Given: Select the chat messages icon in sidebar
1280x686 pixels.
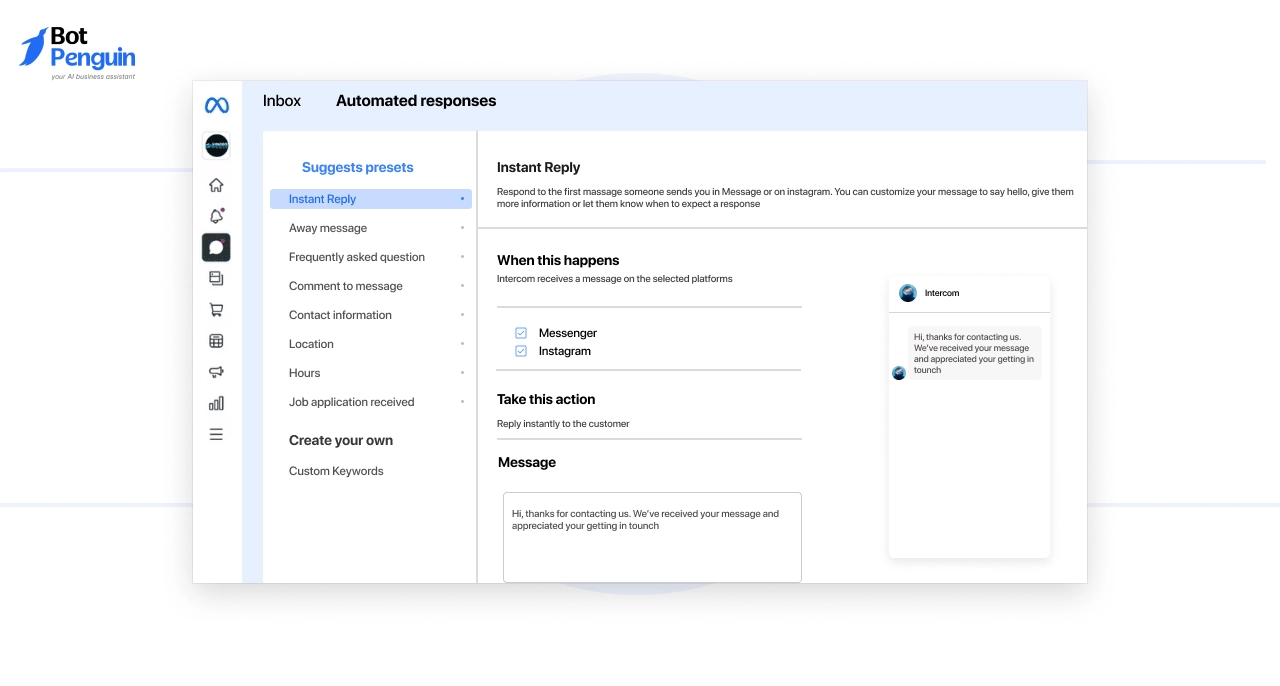Looking at the screenshot, I should (216, 247).
